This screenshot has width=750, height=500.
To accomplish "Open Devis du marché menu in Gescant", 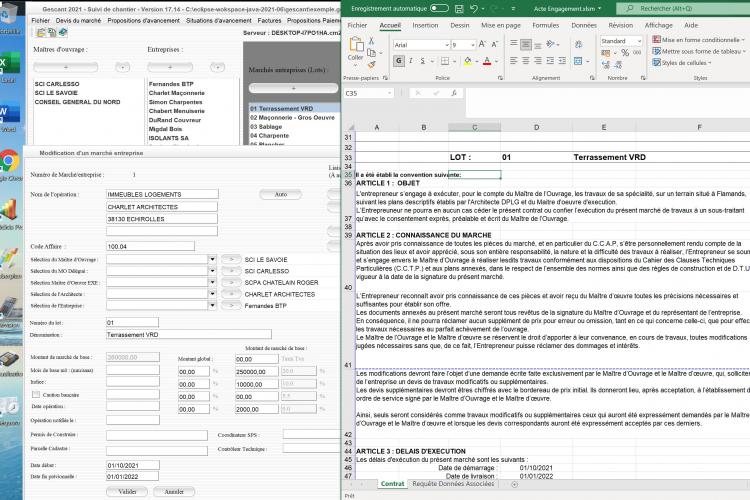I will coord(78,21).
